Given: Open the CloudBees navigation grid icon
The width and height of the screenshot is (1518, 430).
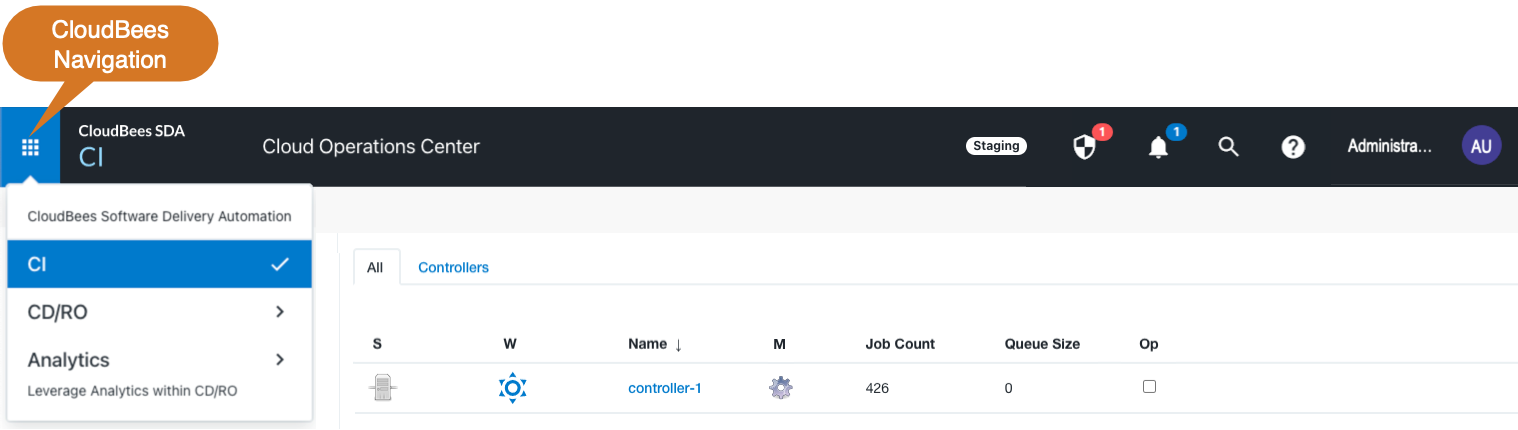Looking at the screenshot, I should [x=30, y=147].
